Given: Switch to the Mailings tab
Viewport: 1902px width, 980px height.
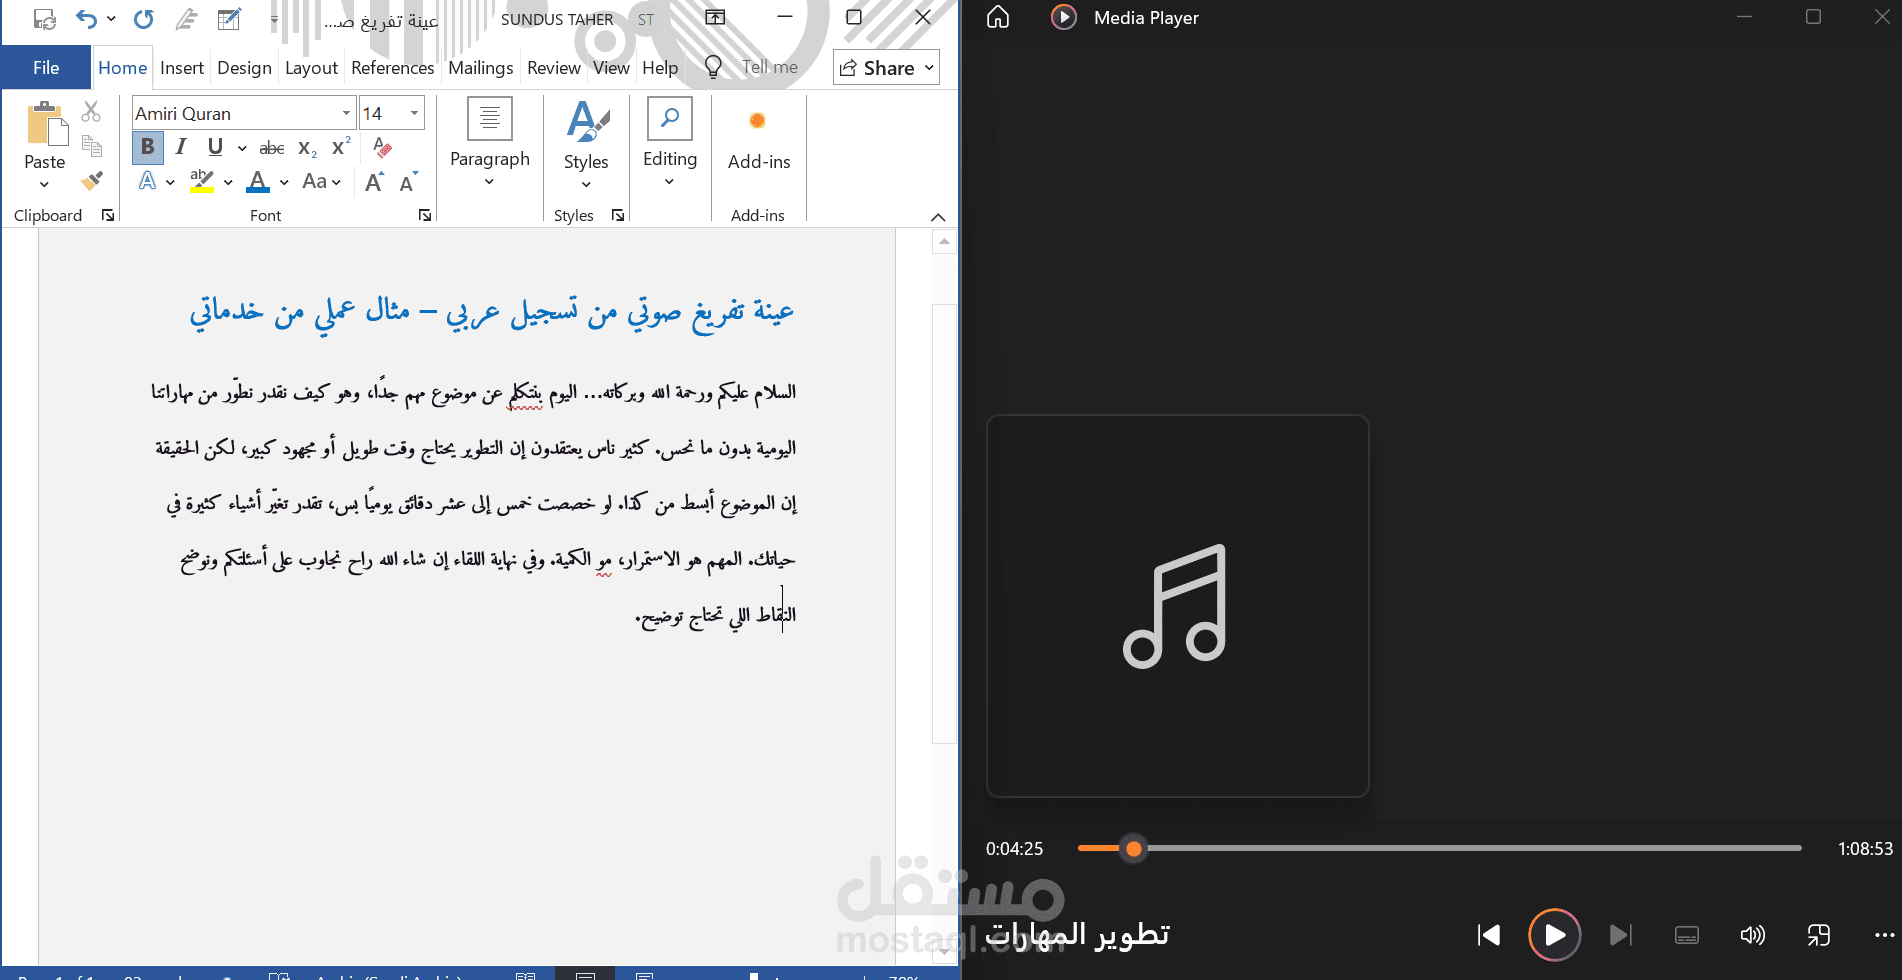Looking at the screenshot, I should point(480,67).
